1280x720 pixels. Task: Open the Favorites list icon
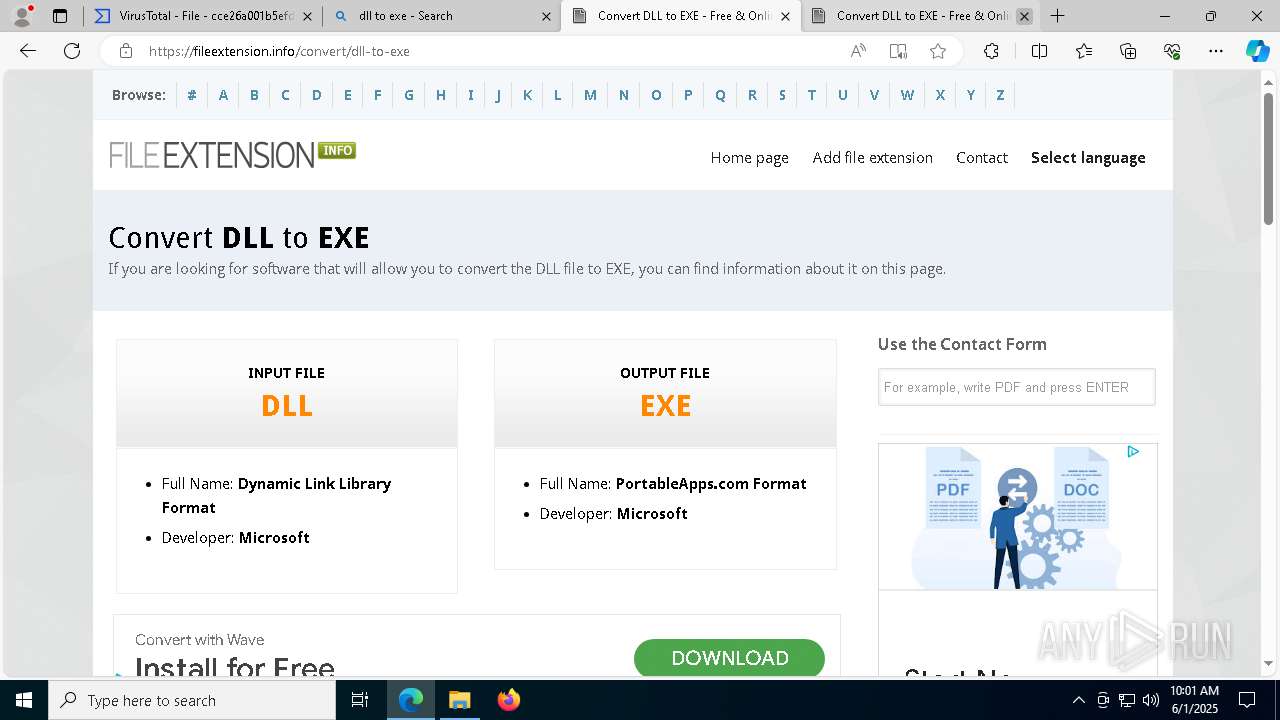click(1084, 51)
